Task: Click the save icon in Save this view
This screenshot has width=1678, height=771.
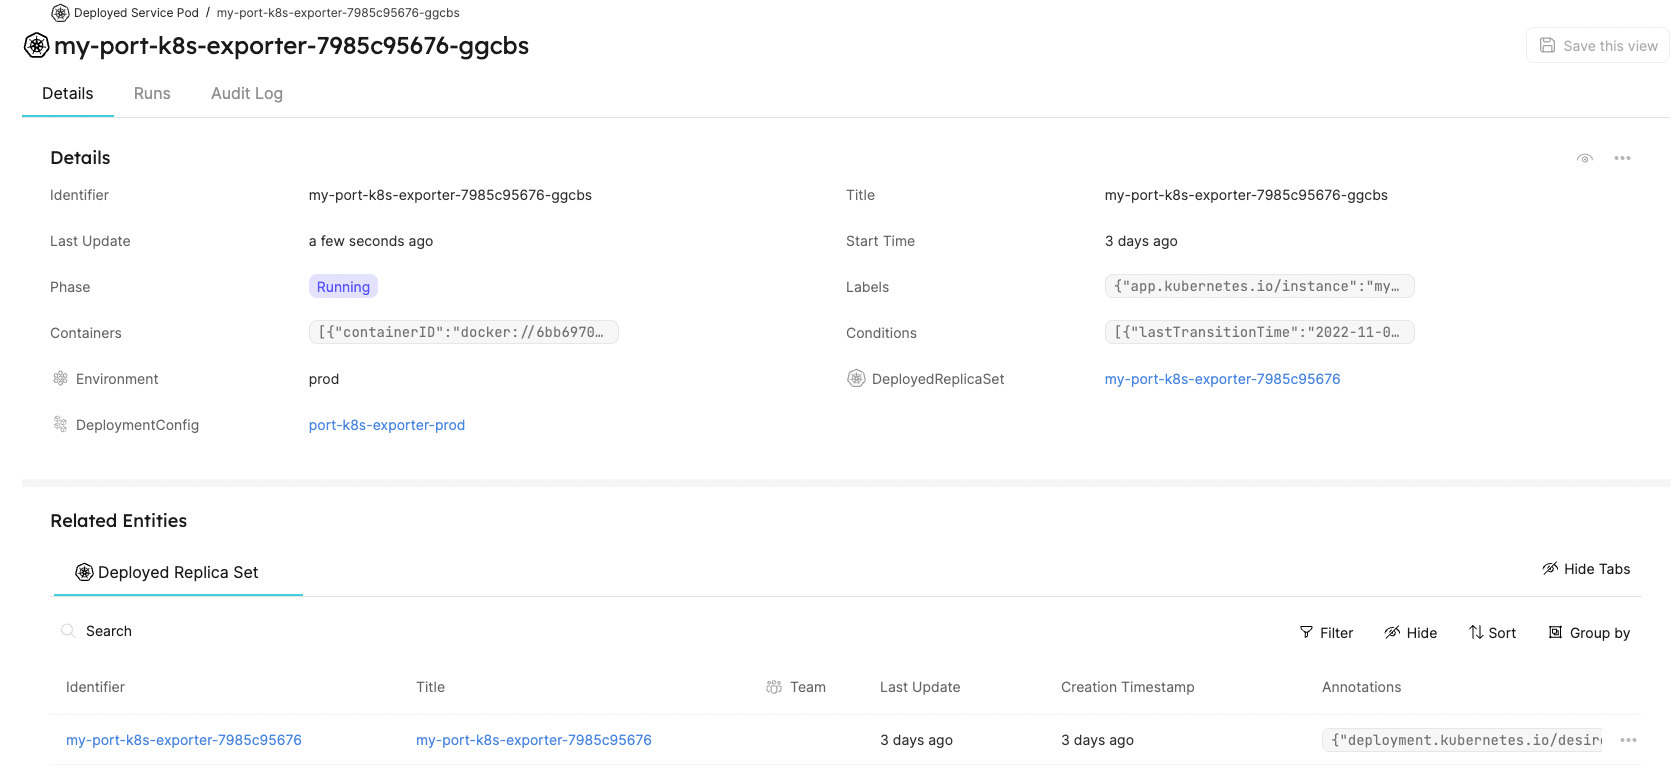Action: pos(1547,45)
